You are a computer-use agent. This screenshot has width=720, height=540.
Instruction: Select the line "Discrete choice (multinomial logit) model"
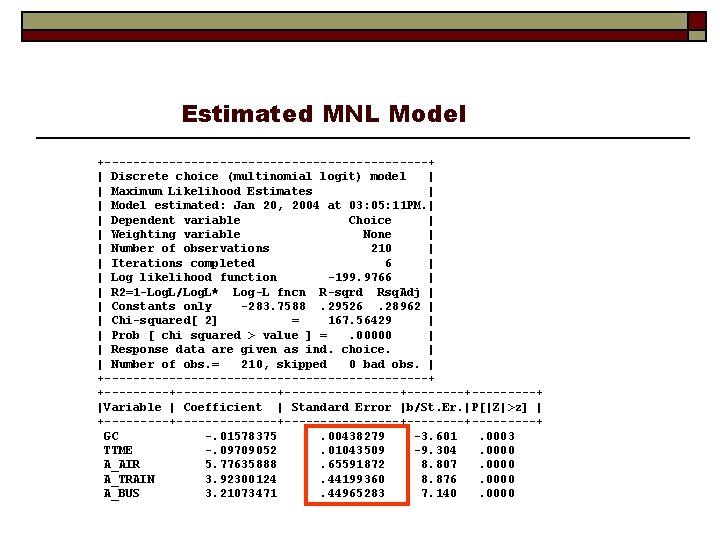click(x=258, y=176)
